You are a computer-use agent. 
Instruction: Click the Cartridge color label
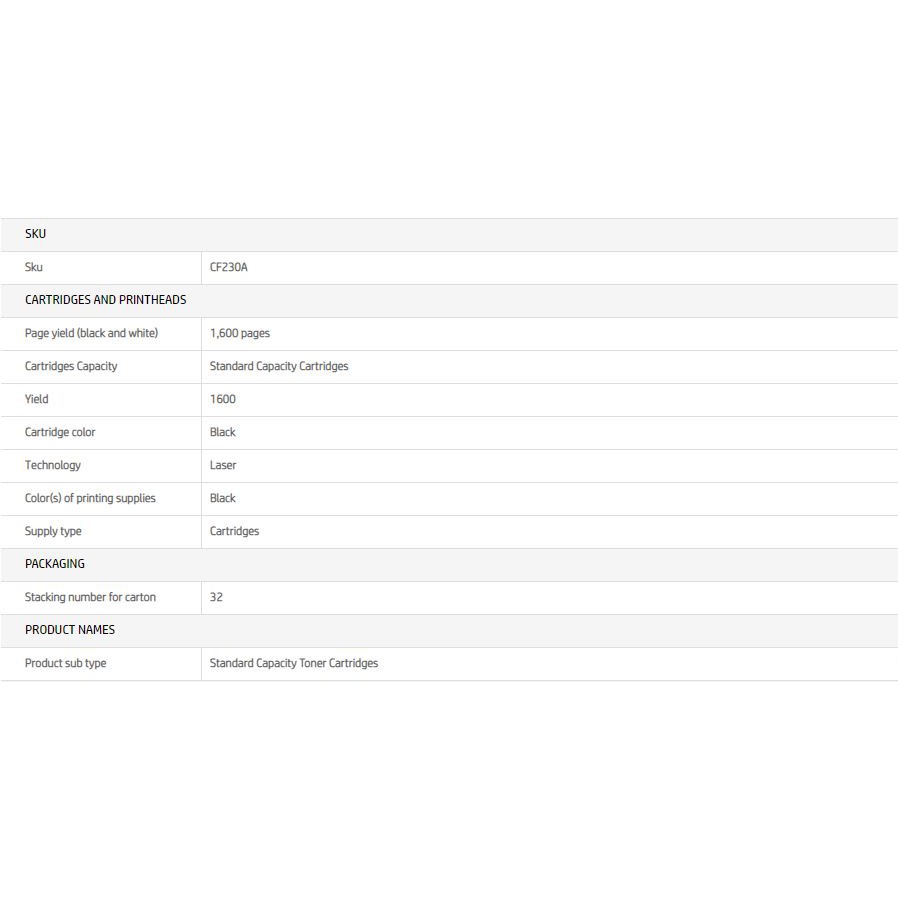click(60, 432)
